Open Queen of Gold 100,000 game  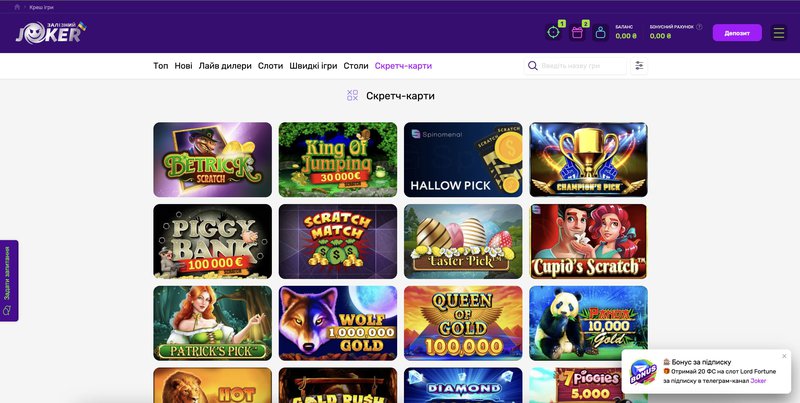pos(463,323)
